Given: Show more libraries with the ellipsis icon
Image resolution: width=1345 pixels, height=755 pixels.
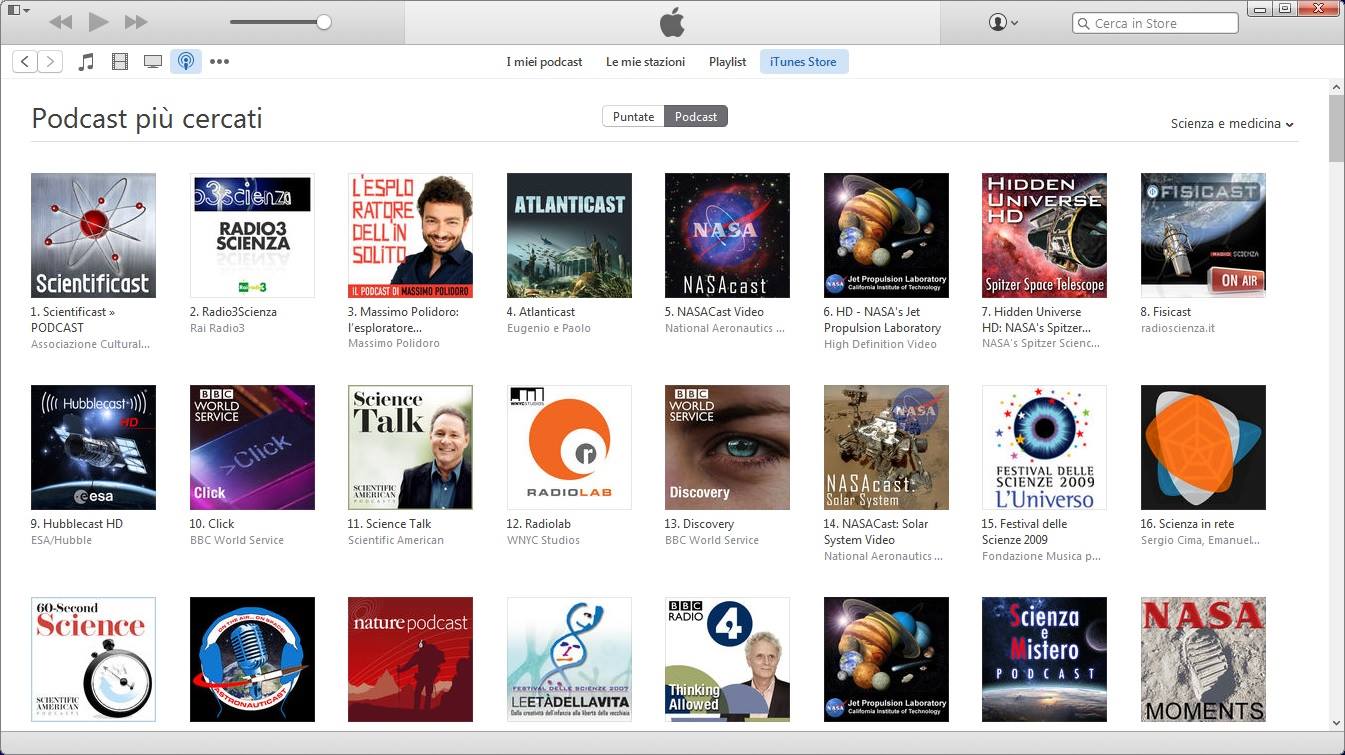Looking at the screenshot, I should [220, 62].
